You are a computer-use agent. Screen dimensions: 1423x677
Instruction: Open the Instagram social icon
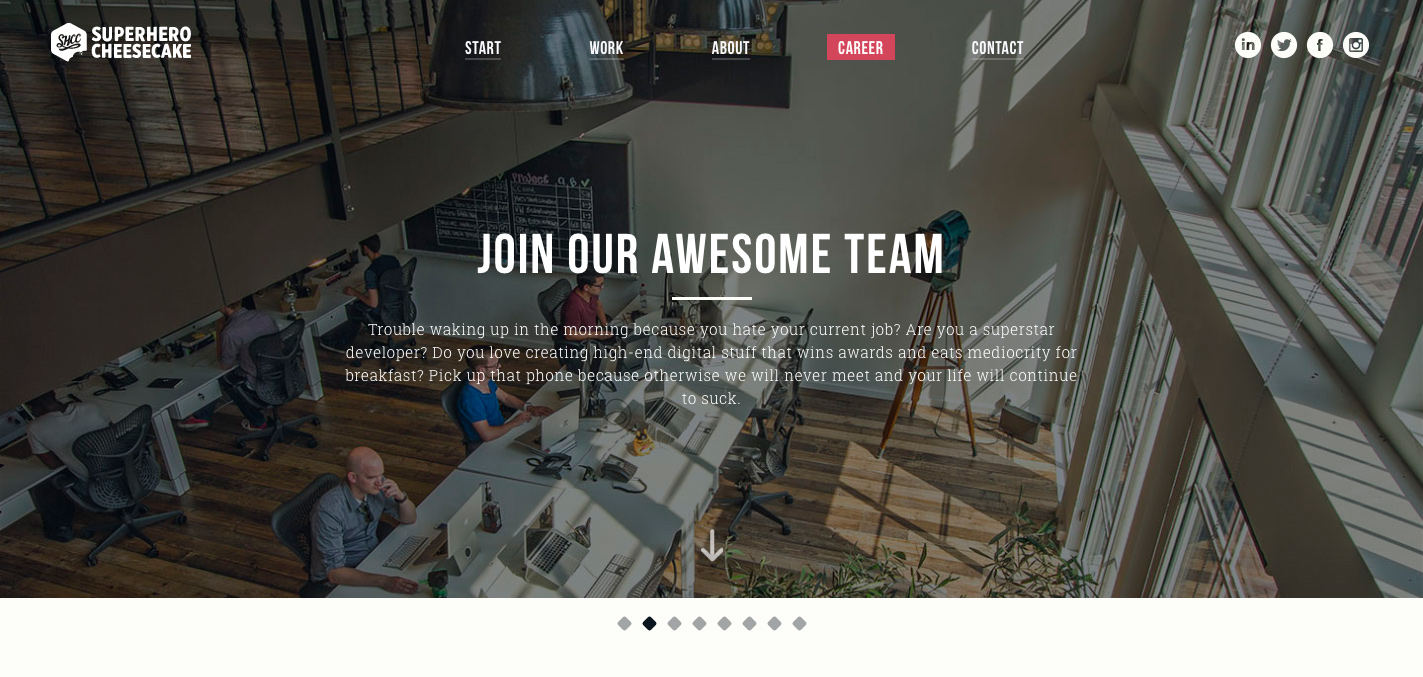click(1356, 45)
